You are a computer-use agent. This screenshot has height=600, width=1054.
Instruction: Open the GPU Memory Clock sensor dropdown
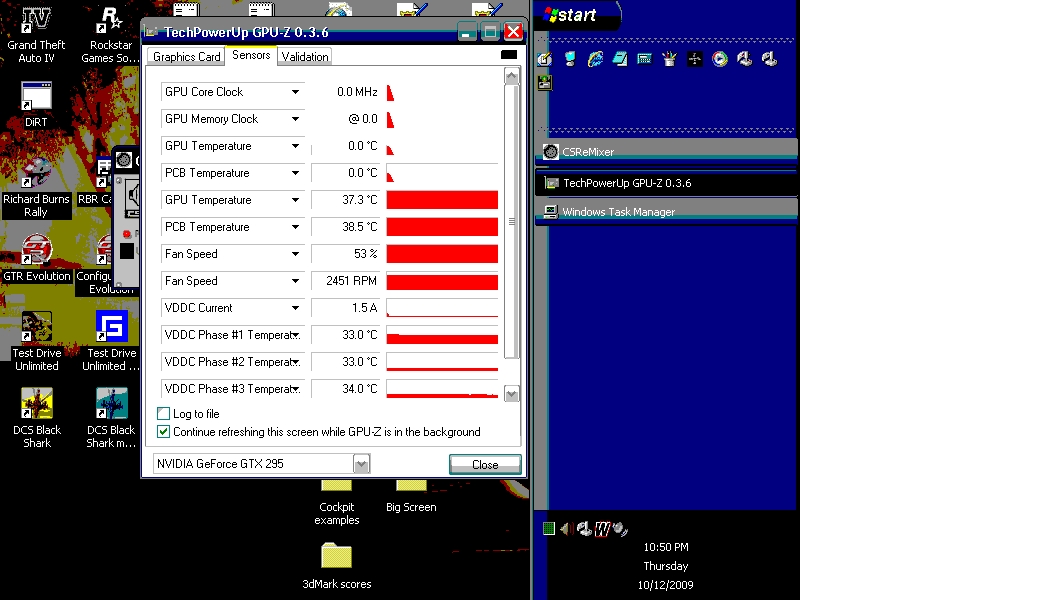295,119
